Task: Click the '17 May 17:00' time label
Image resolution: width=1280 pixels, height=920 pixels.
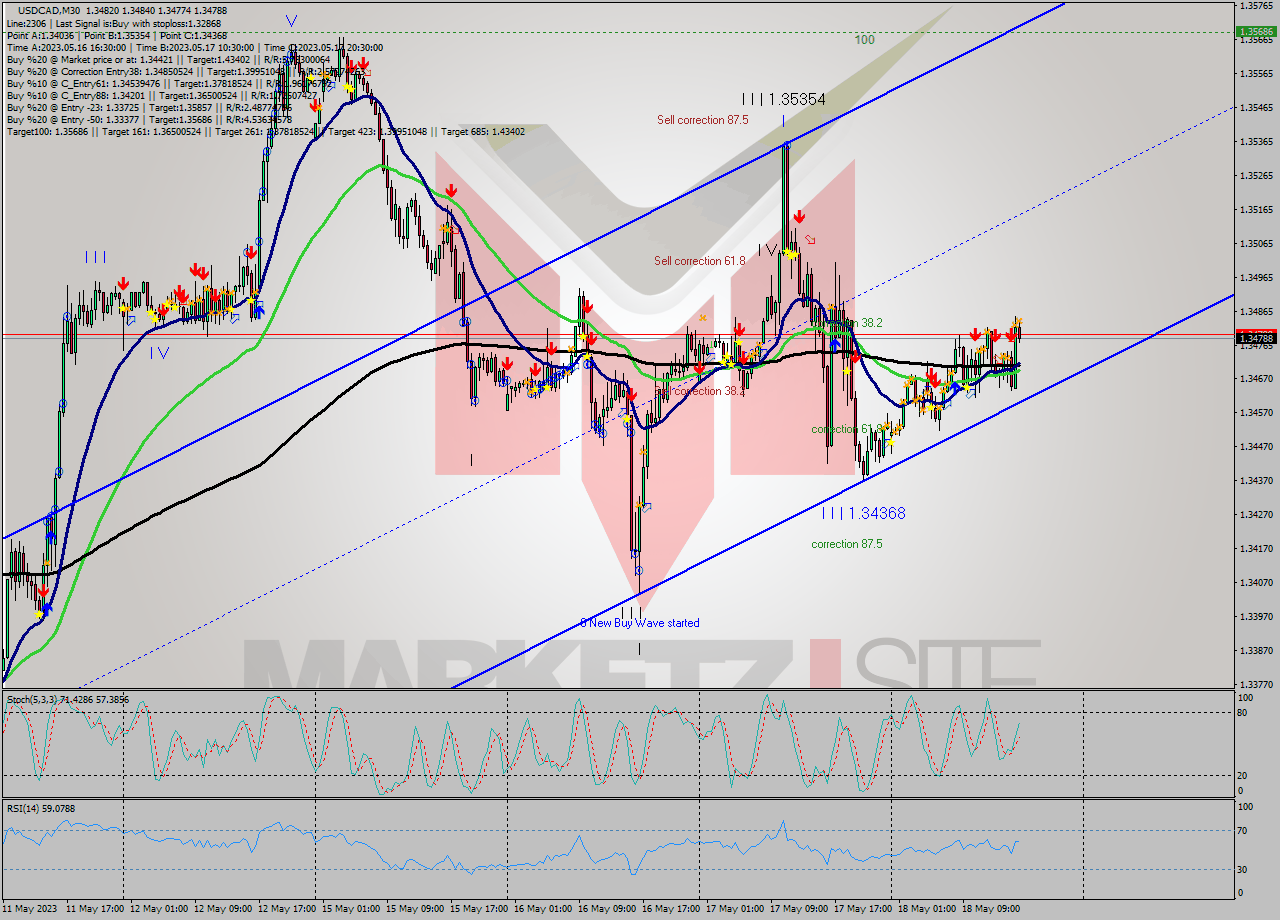Action: [x=862, y=908]
